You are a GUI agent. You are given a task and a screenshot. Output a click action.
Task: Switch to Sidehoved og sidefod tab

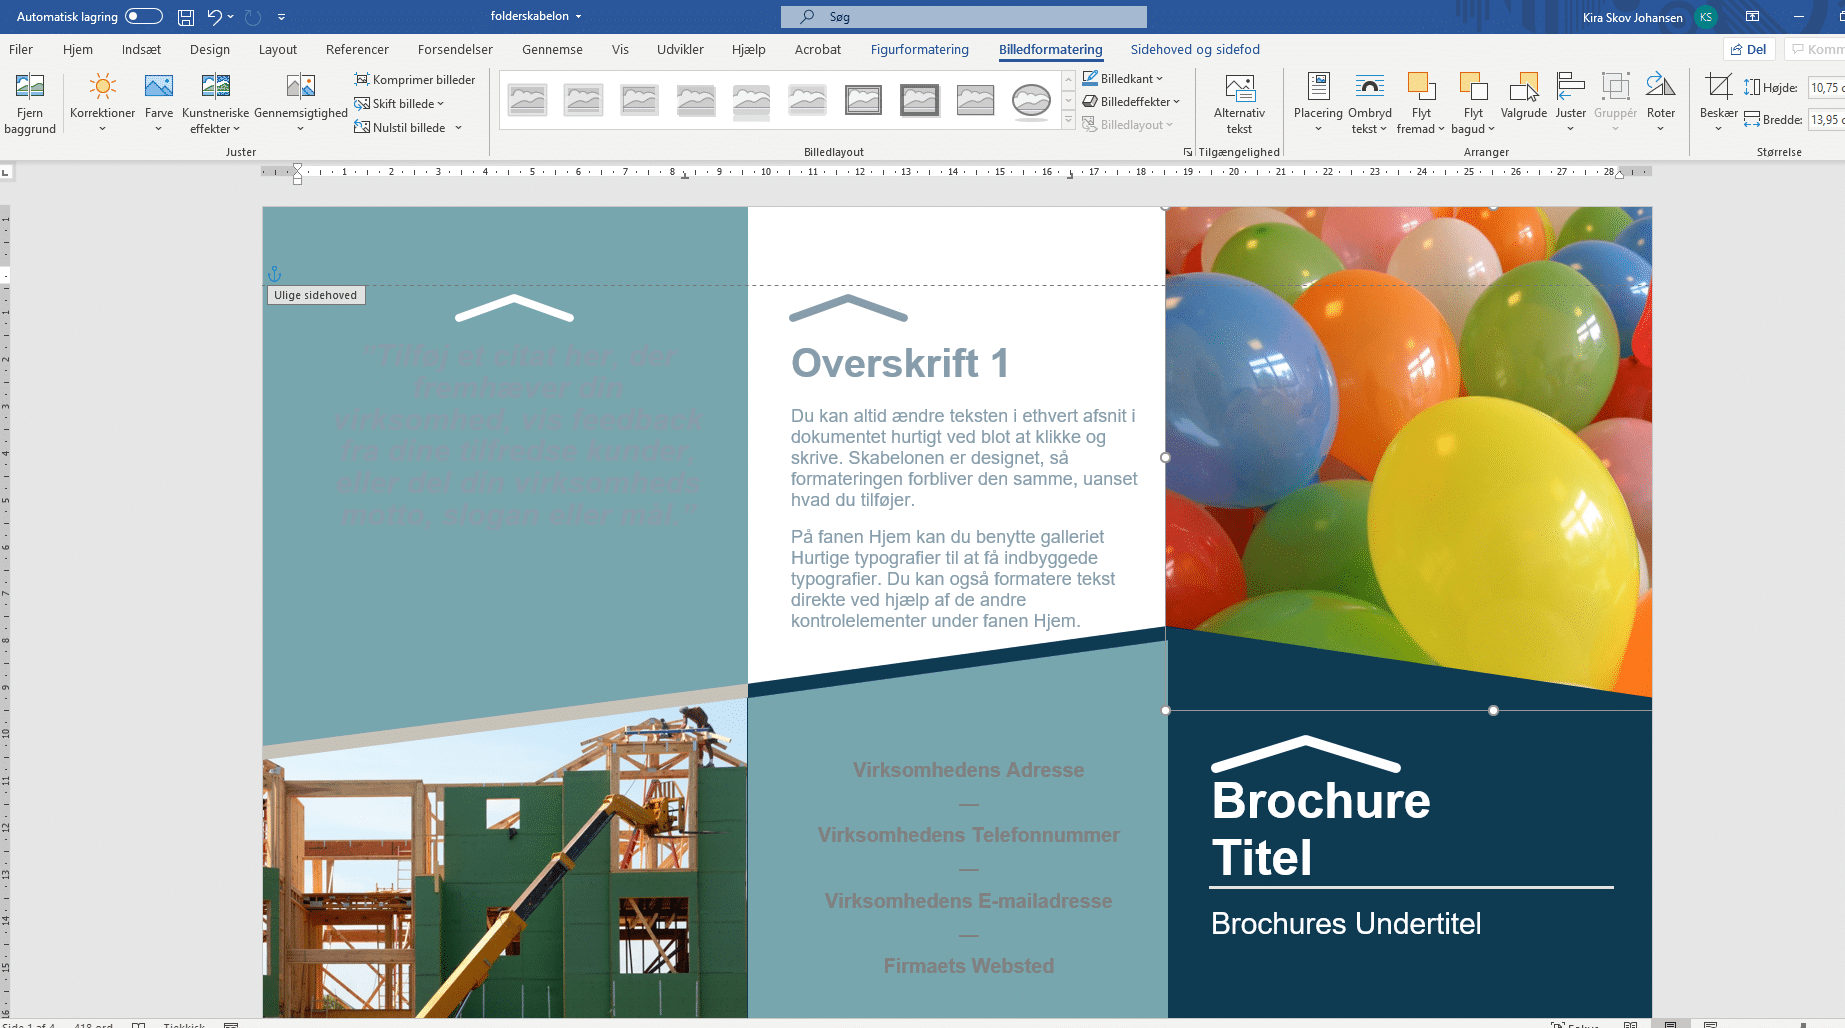tap(1195, 49)
